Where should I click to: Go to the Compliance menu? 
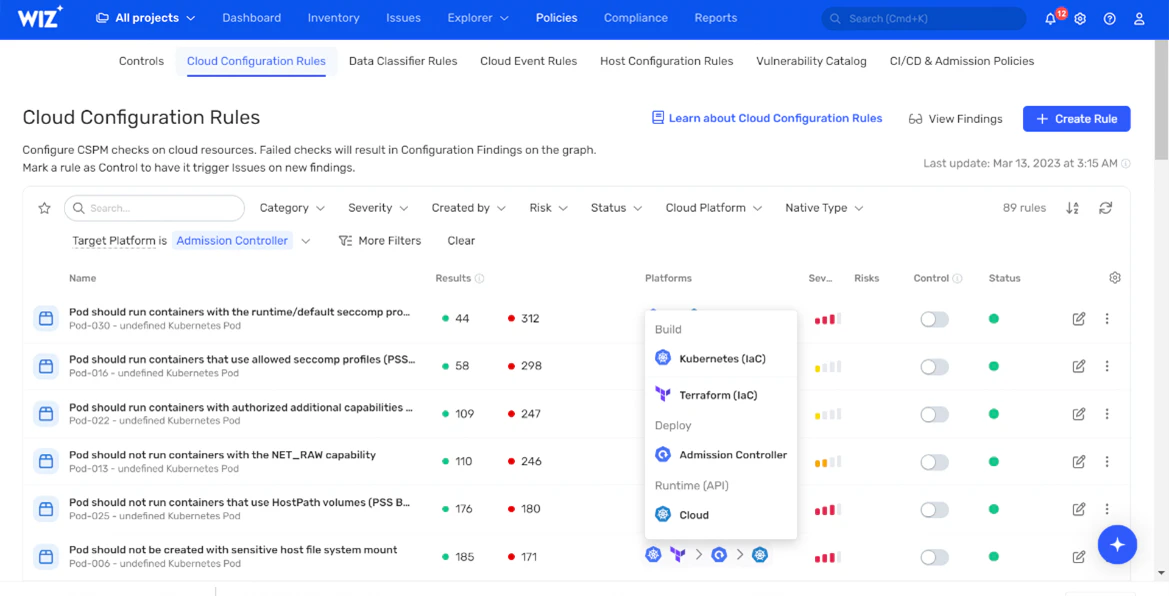click(x=635, y=18)
